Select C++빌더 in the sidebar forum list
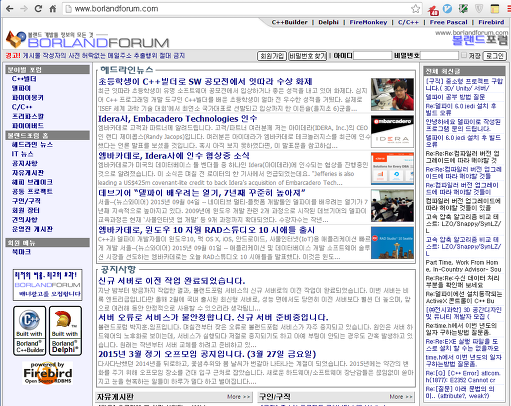511x406 pixels. click(x=24, y=79)
